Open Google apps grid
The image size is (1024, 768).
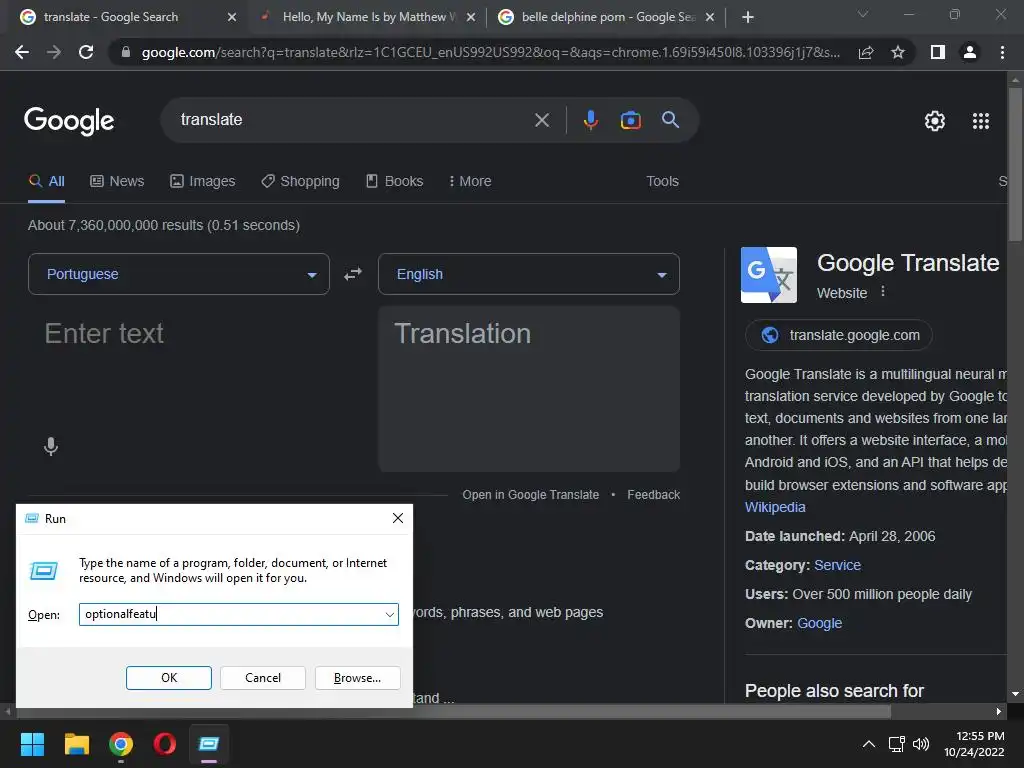point(980,121)
